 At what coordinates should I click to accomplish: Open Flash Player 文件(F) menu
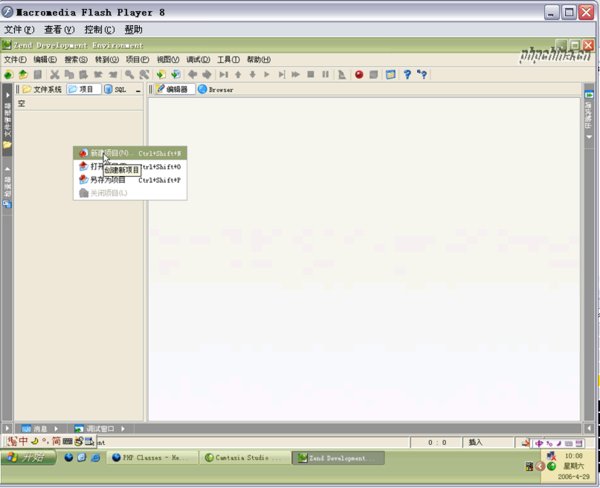(19, 29)
